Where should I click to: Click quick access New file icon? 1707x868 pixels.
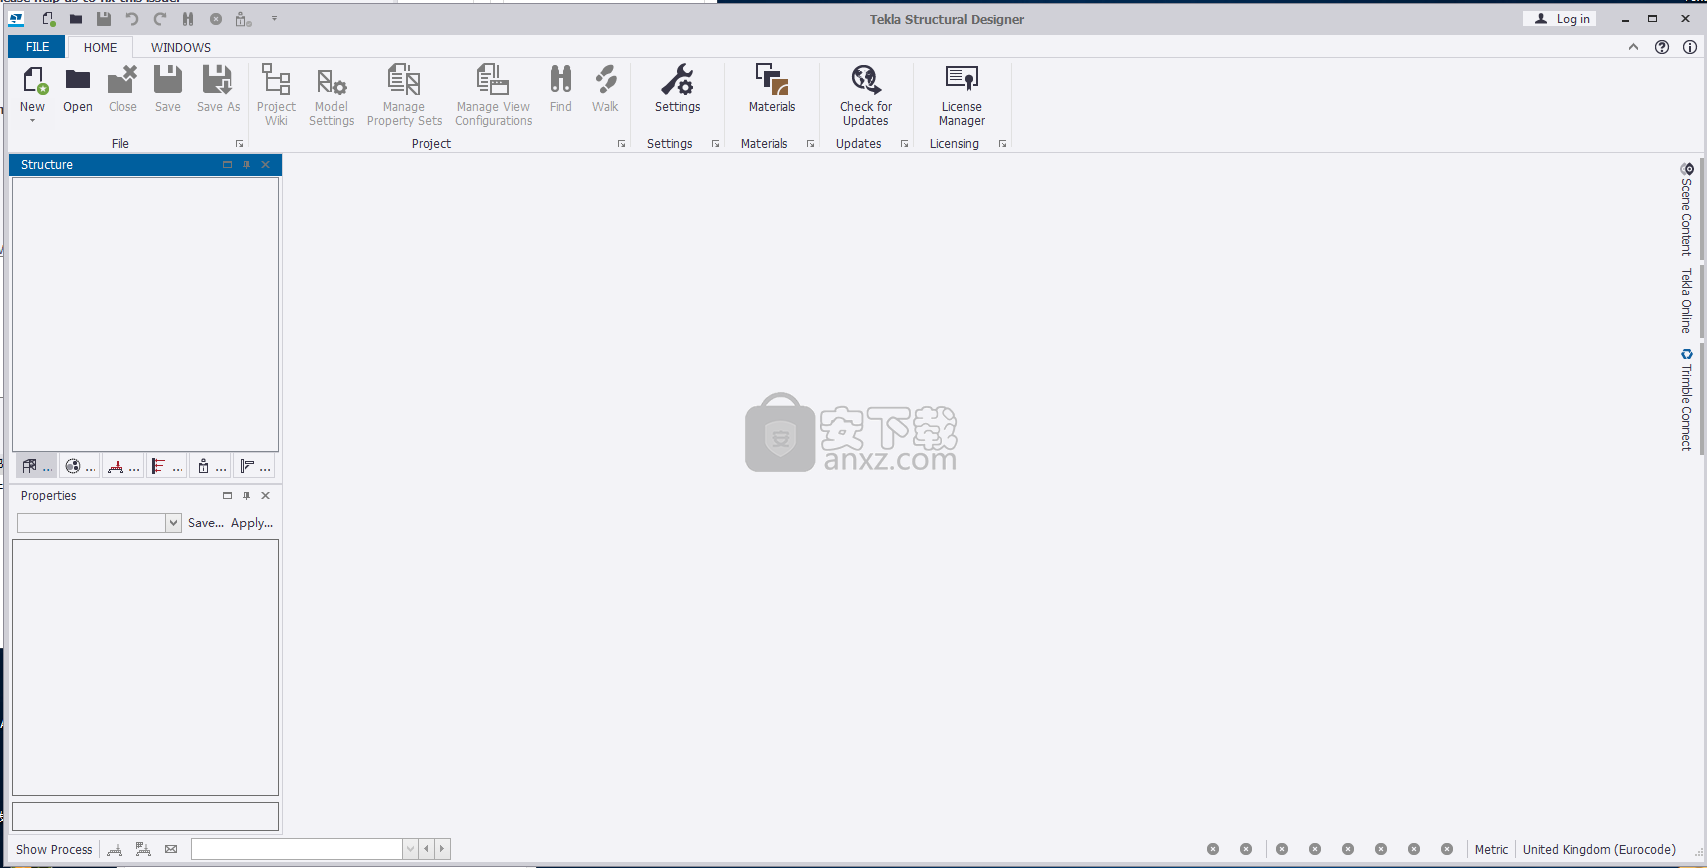pos(48,19)
